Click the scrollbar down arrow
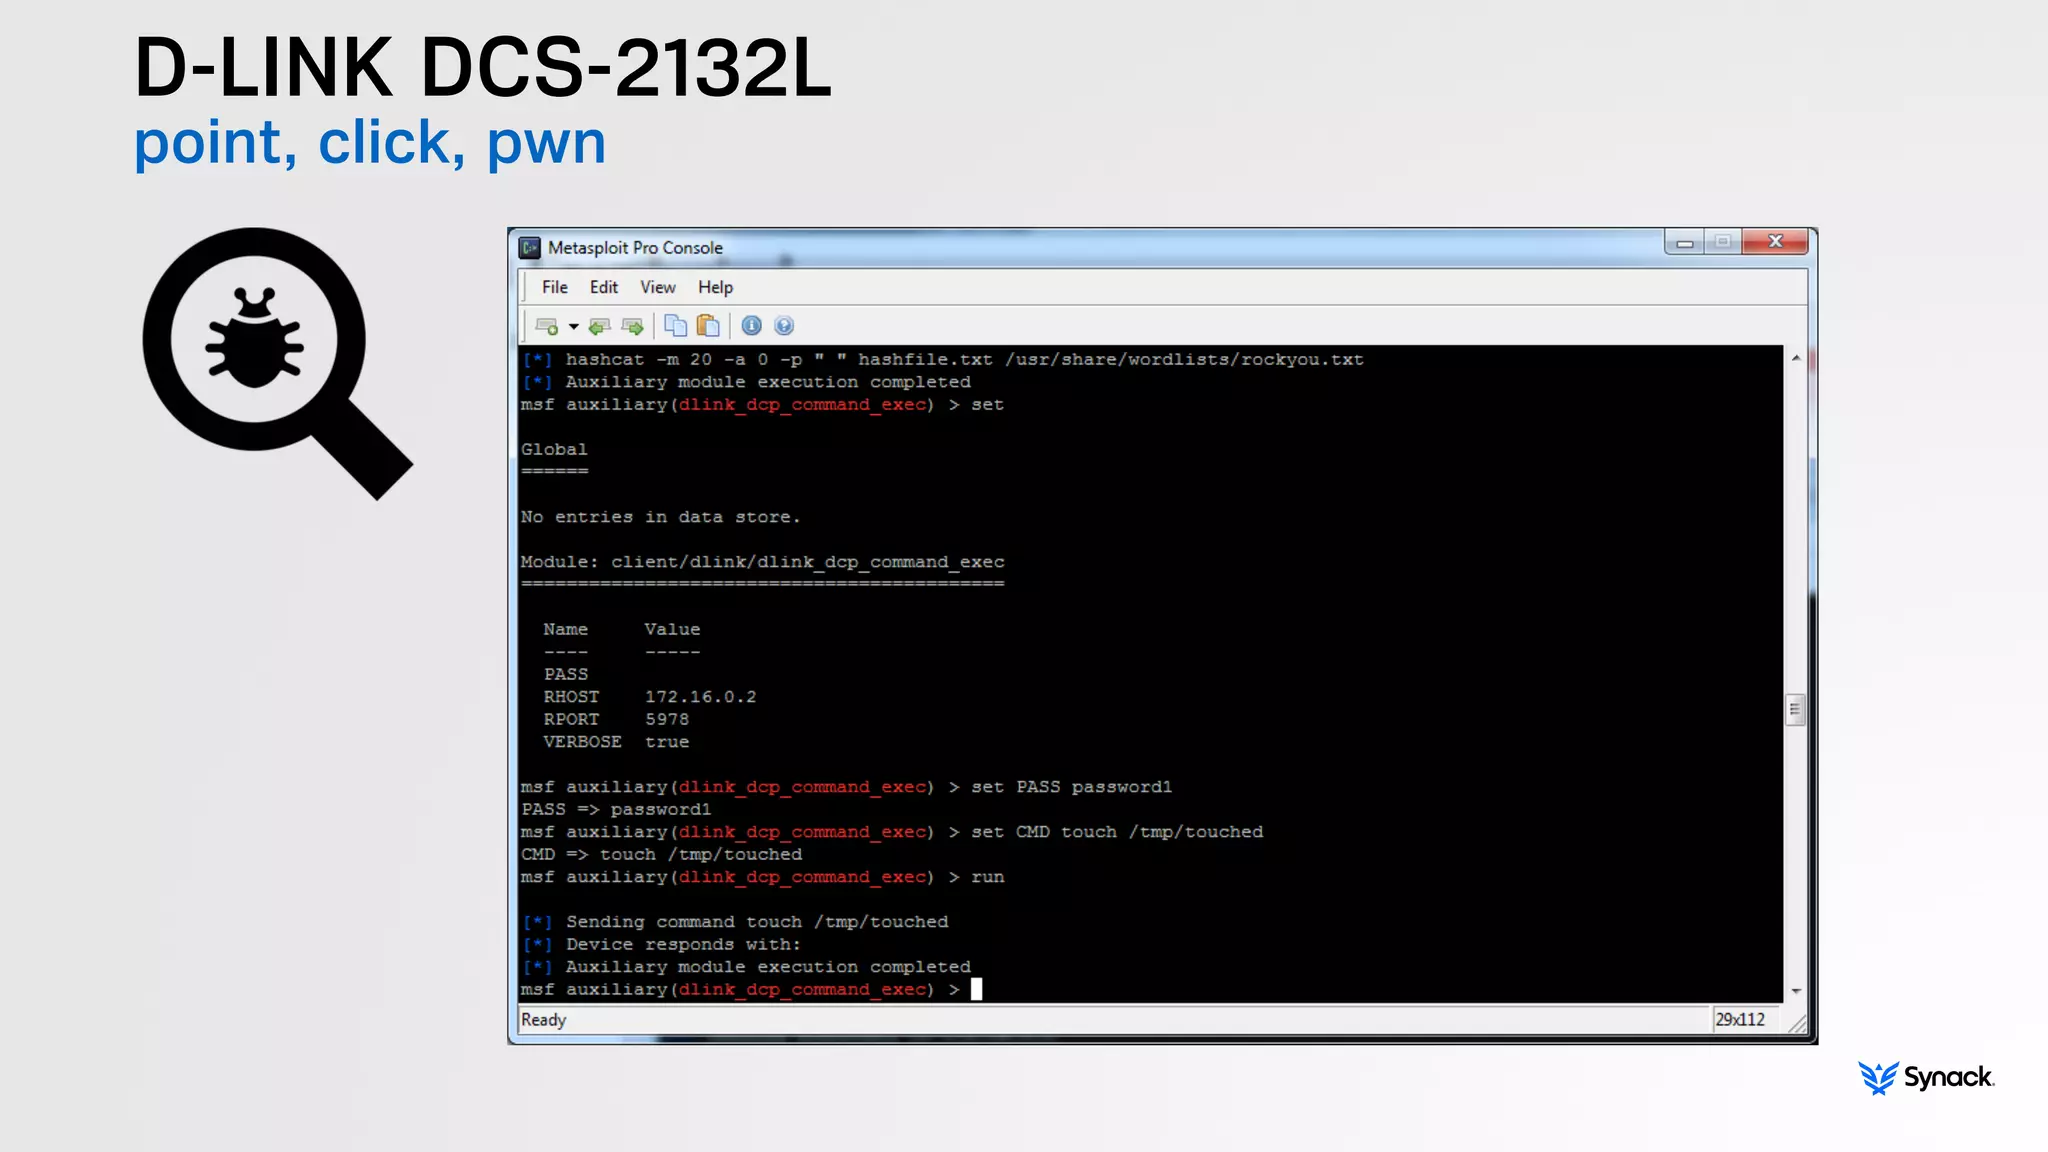 [1796, 991]
